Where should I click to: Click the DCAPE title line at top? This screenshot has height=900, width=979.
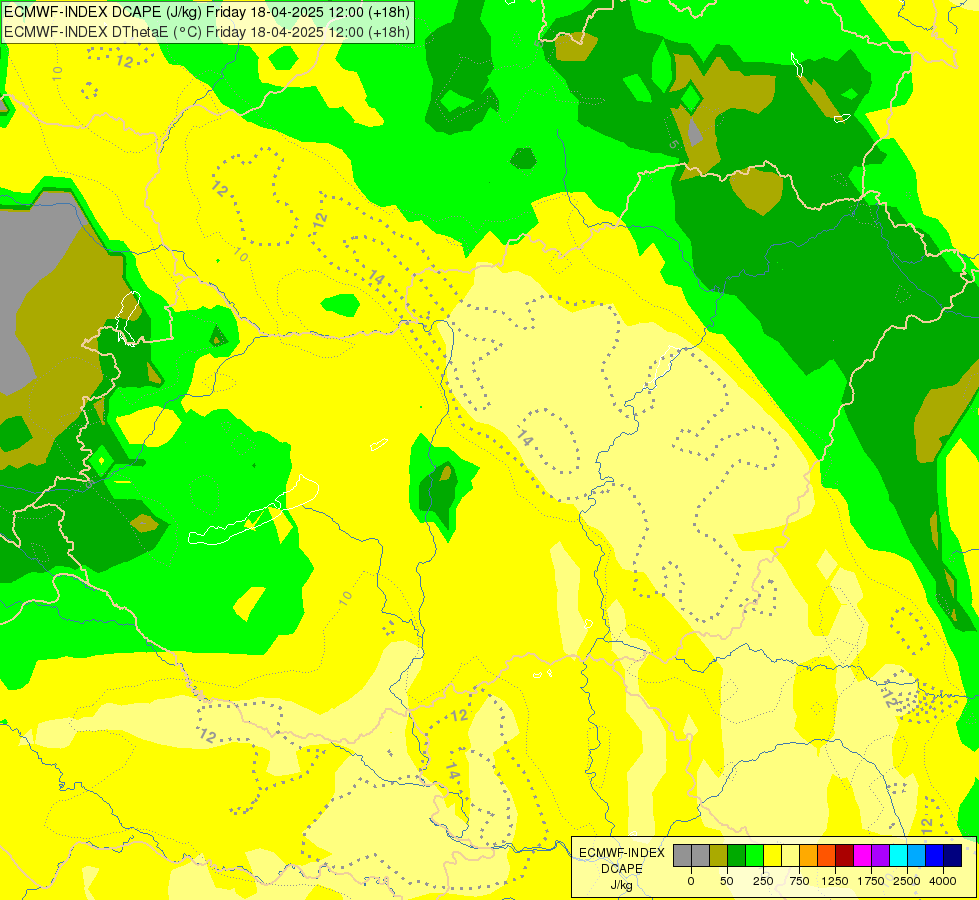pyautogui.click(x=207, y=12)
